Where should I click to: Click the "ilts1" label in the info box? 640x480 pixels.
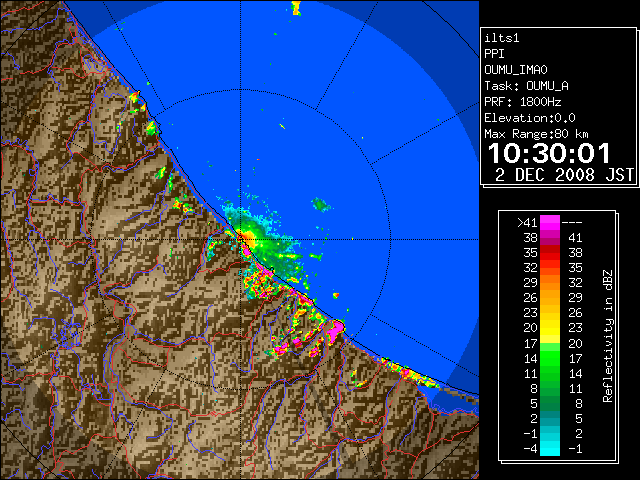pyautogui.click(x=502, y=38)
